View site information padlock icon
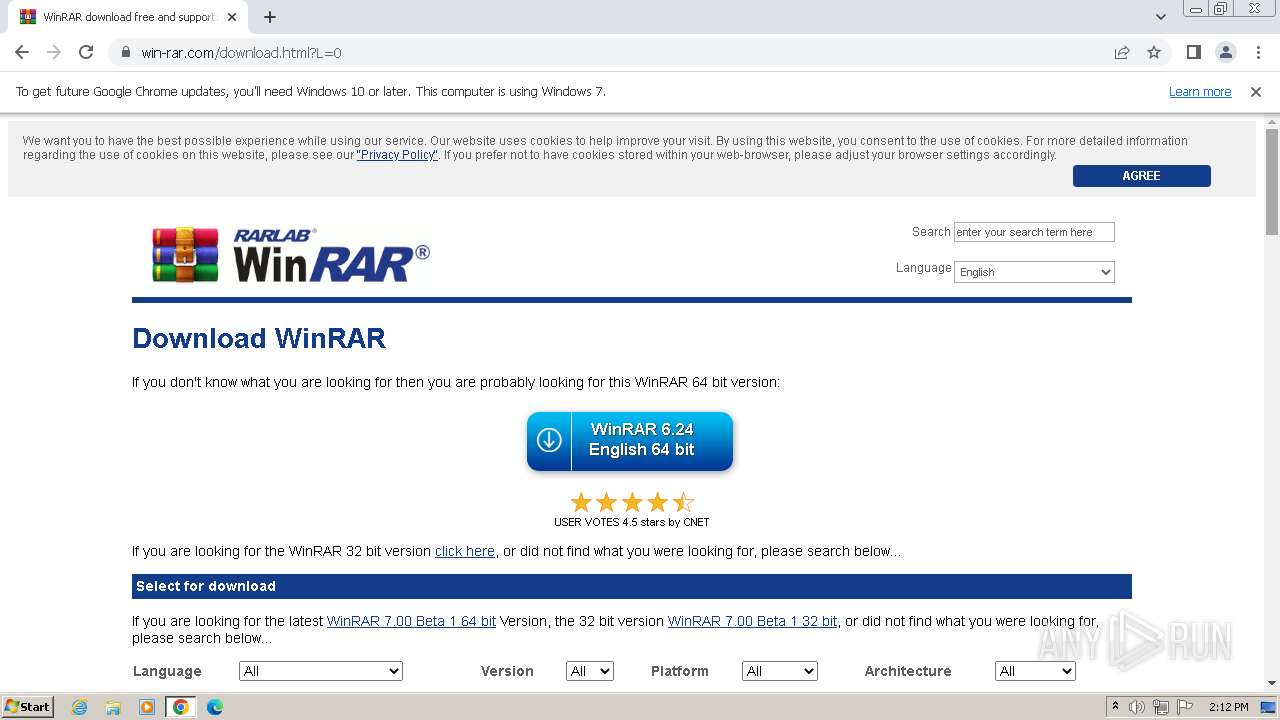 pyautogui.click(x=126, y=52)
